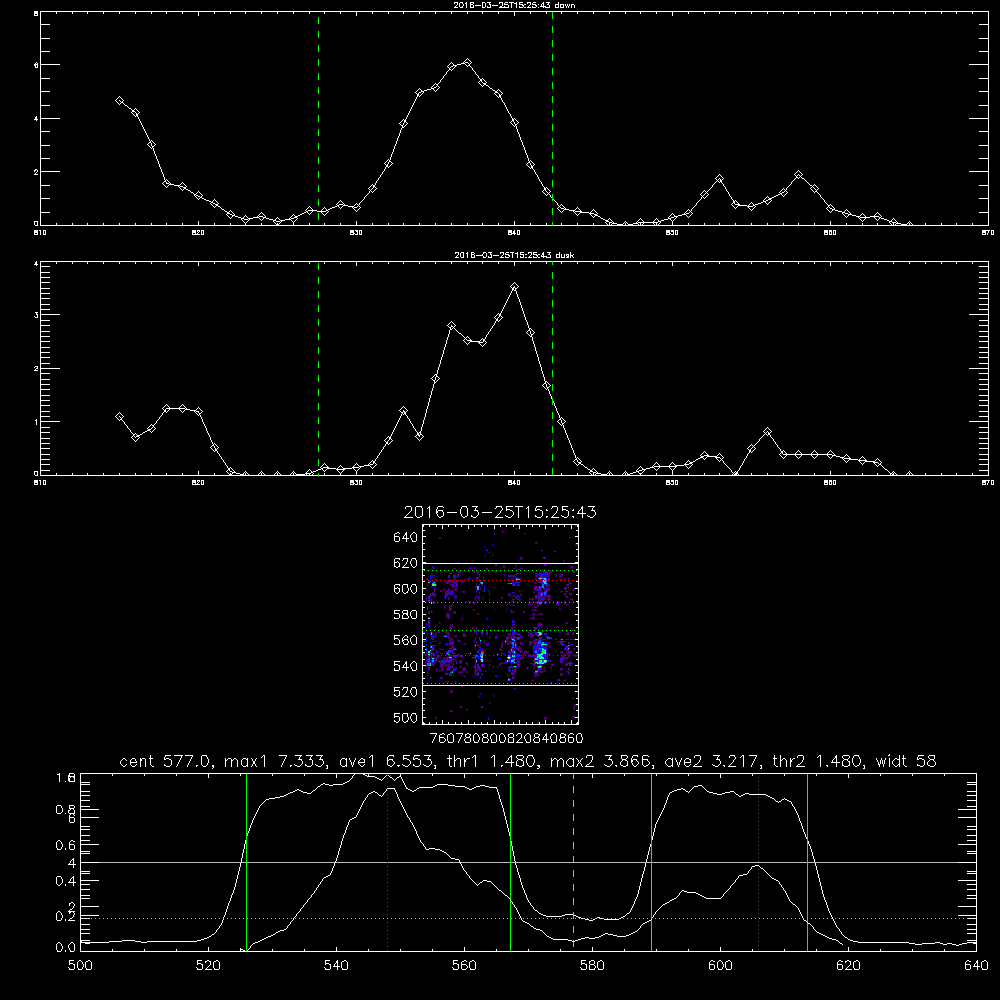Click heatmap y-axis label "580"
This screenshot has width=1000, height=1000.
tap(406, 615)
